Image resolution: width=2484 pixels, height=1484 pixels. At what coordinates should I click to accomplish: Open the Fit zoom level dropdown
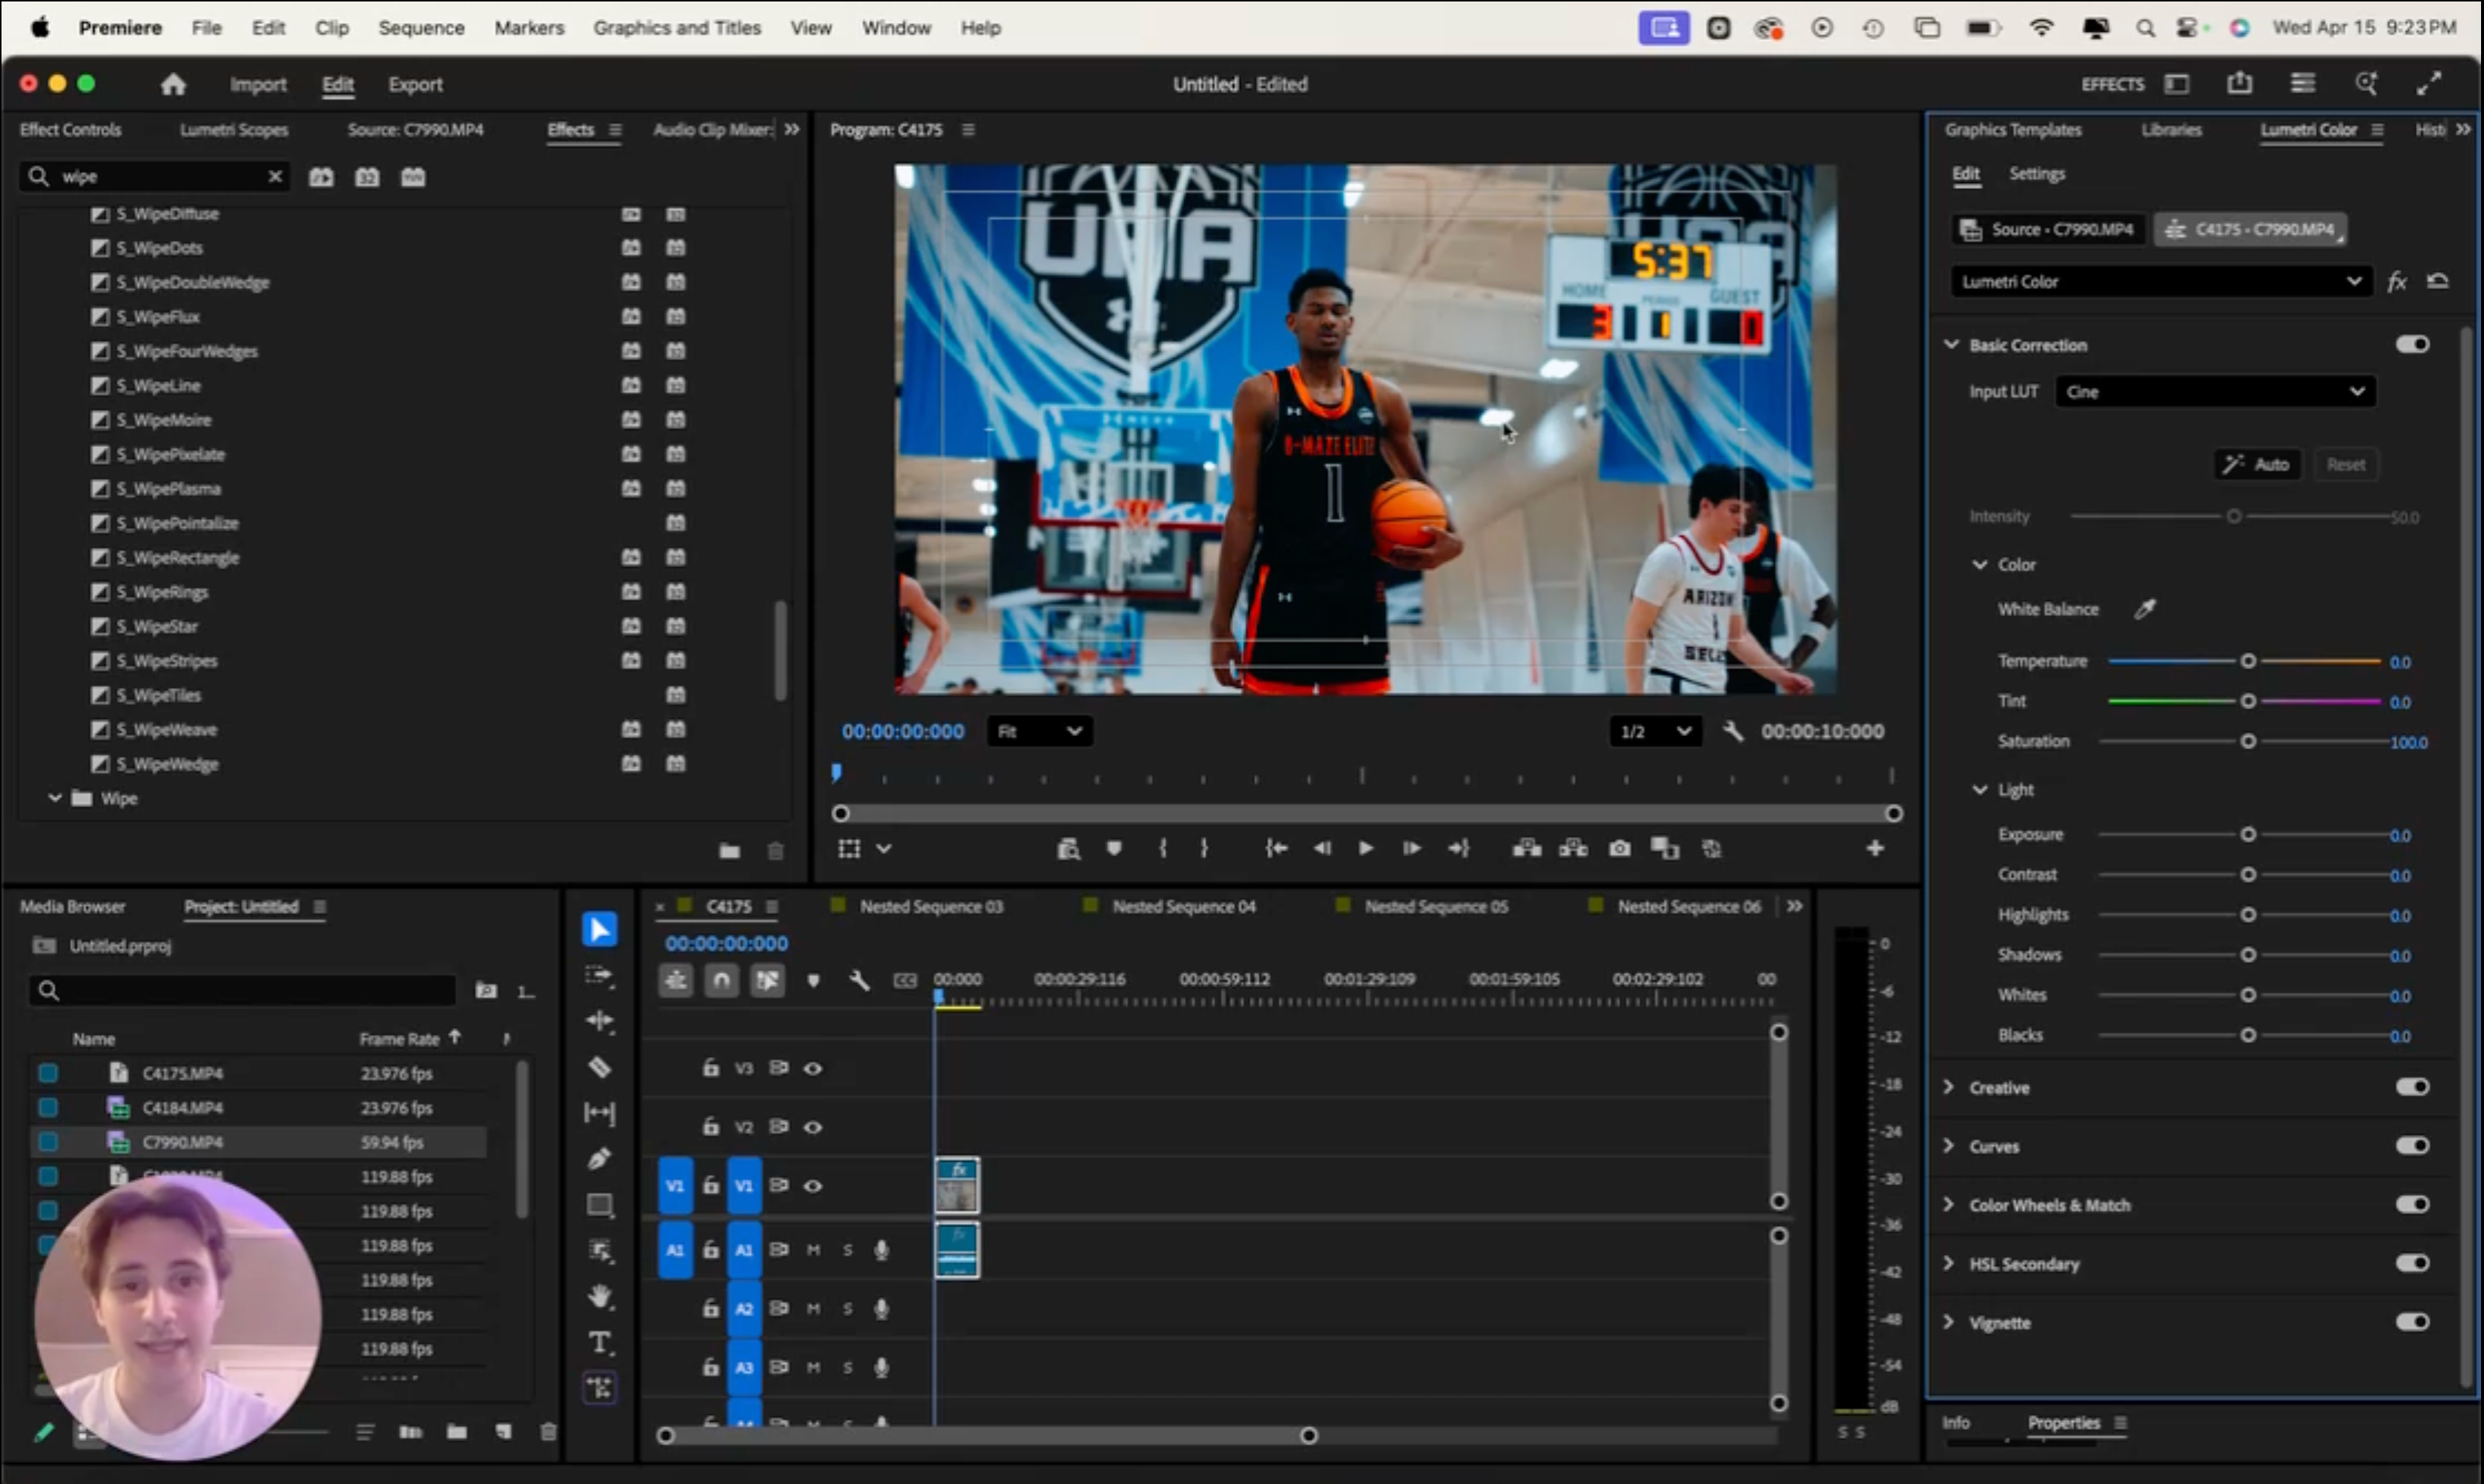tap(1039, 731)
